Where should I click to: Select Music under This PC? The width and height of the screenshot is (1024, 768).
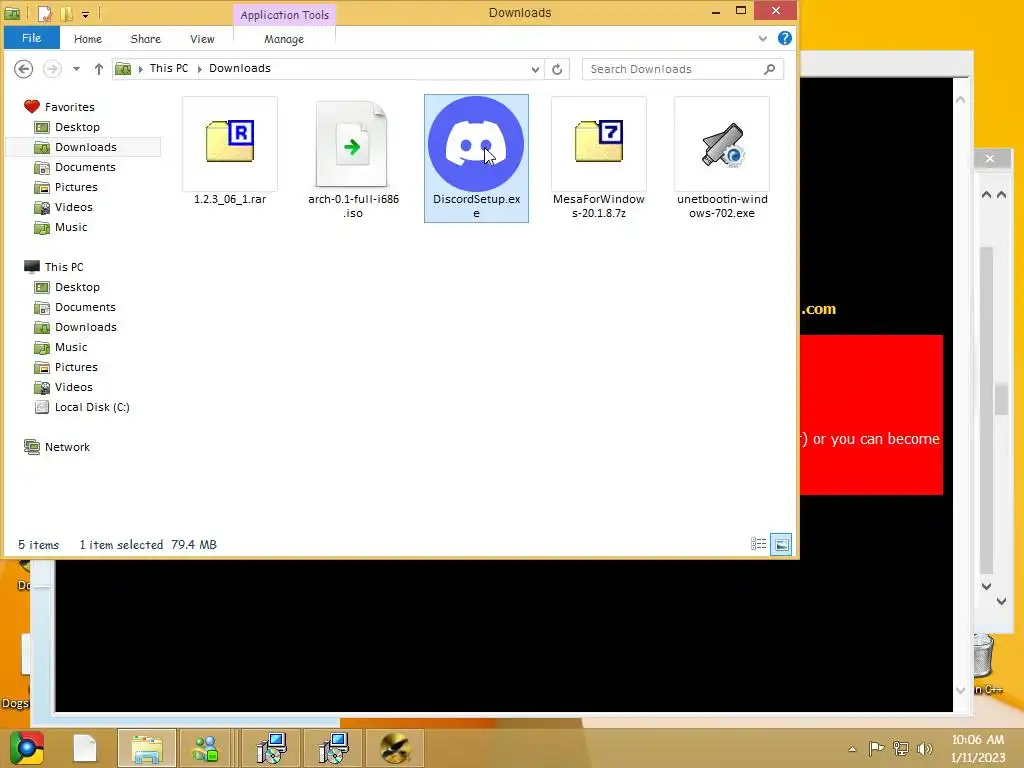click(71, 347)
